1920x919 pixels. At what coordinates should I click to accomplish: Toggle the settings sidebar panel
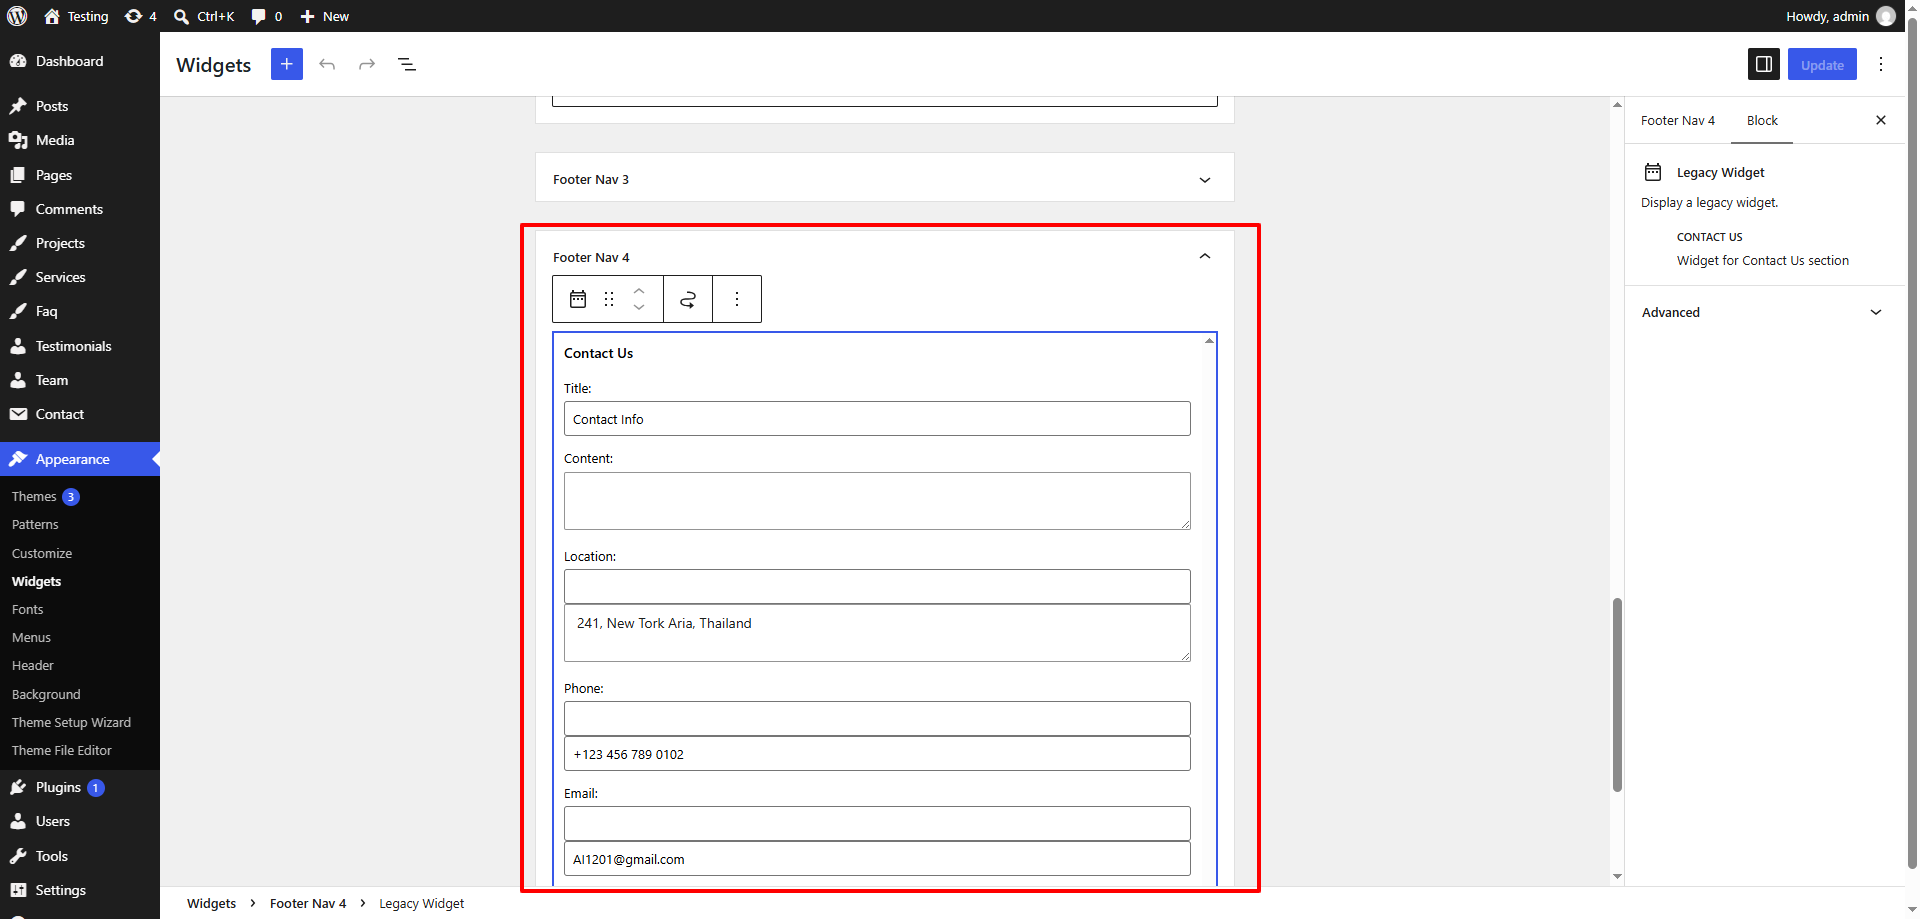(x=1764, y=64)
